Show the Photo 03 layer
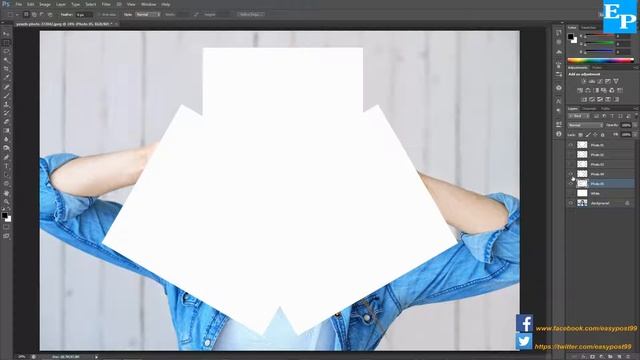Screen dimensions: 640x360 571,164
